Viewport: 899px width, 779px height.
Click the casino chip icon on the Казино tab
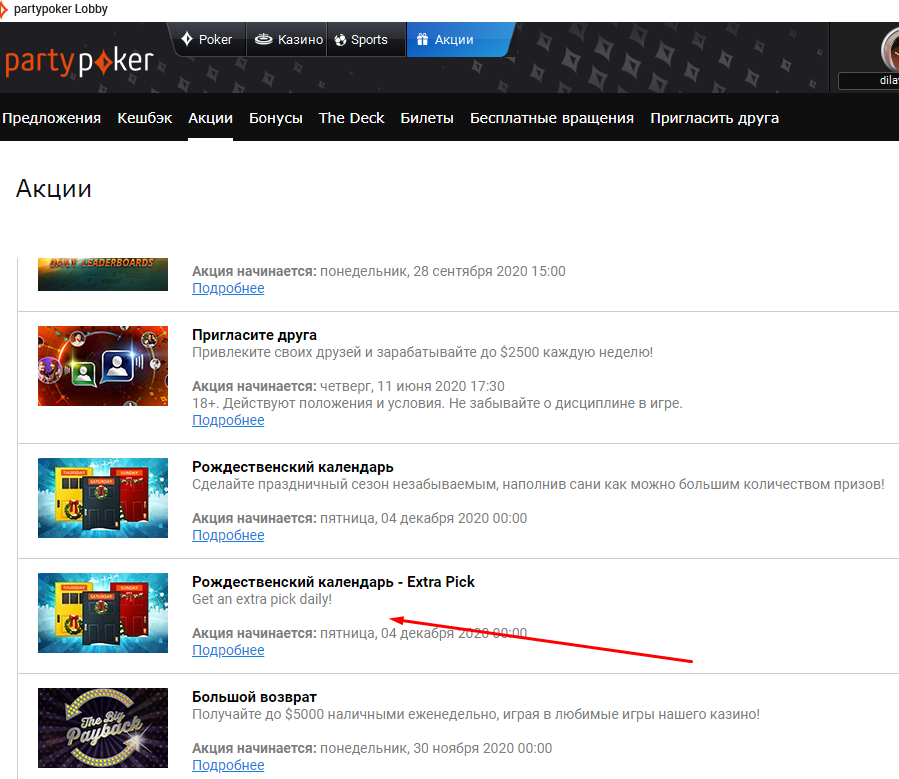[264, 39]
